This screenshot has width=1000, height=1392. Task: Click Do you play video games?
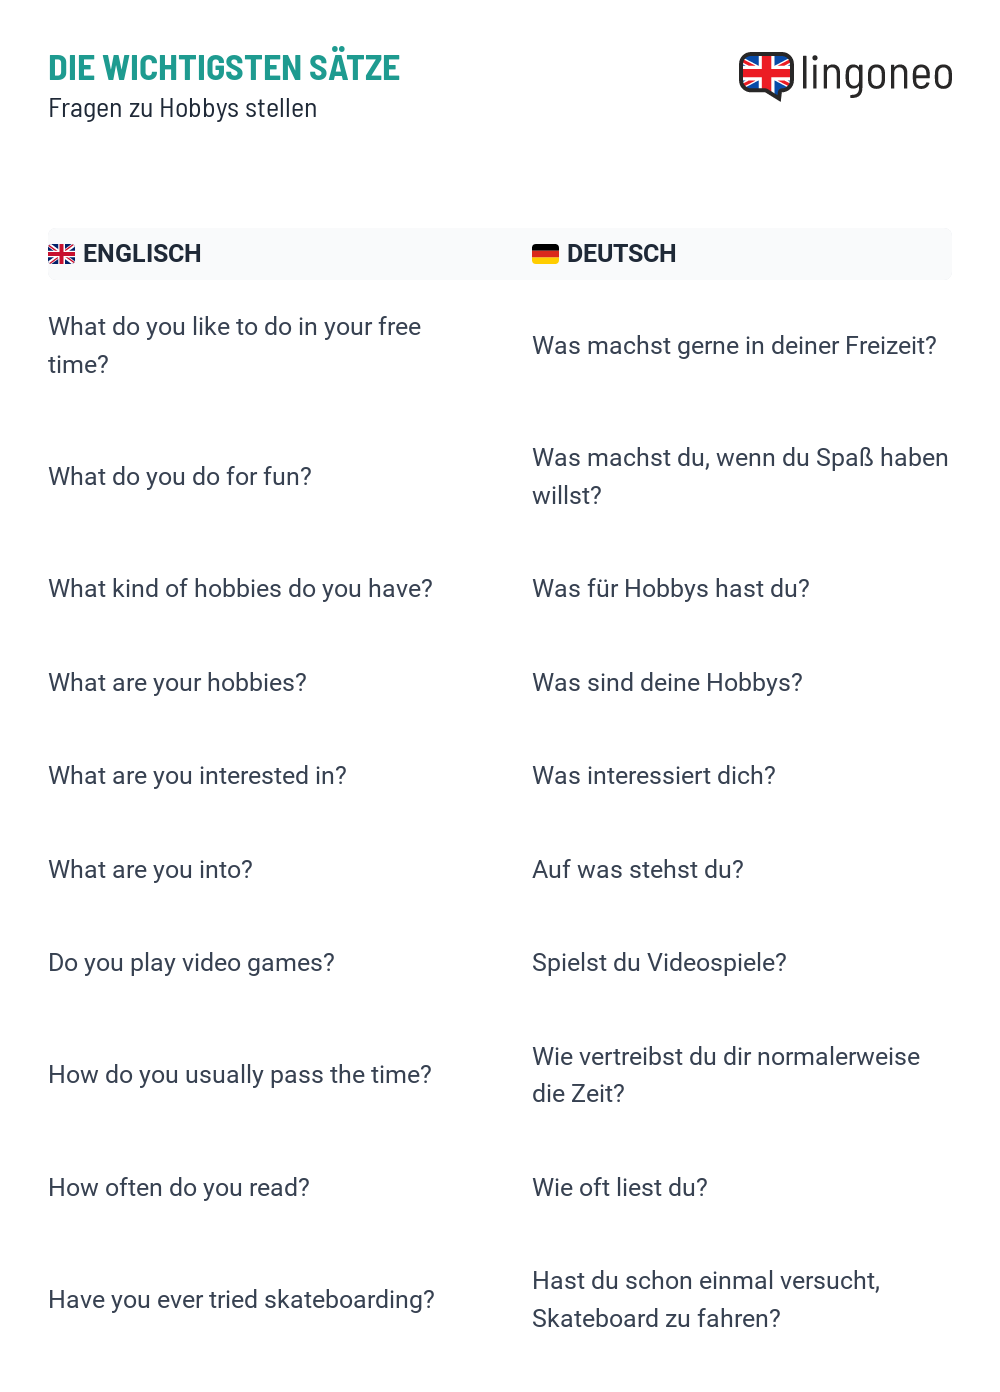pos(192,963)
